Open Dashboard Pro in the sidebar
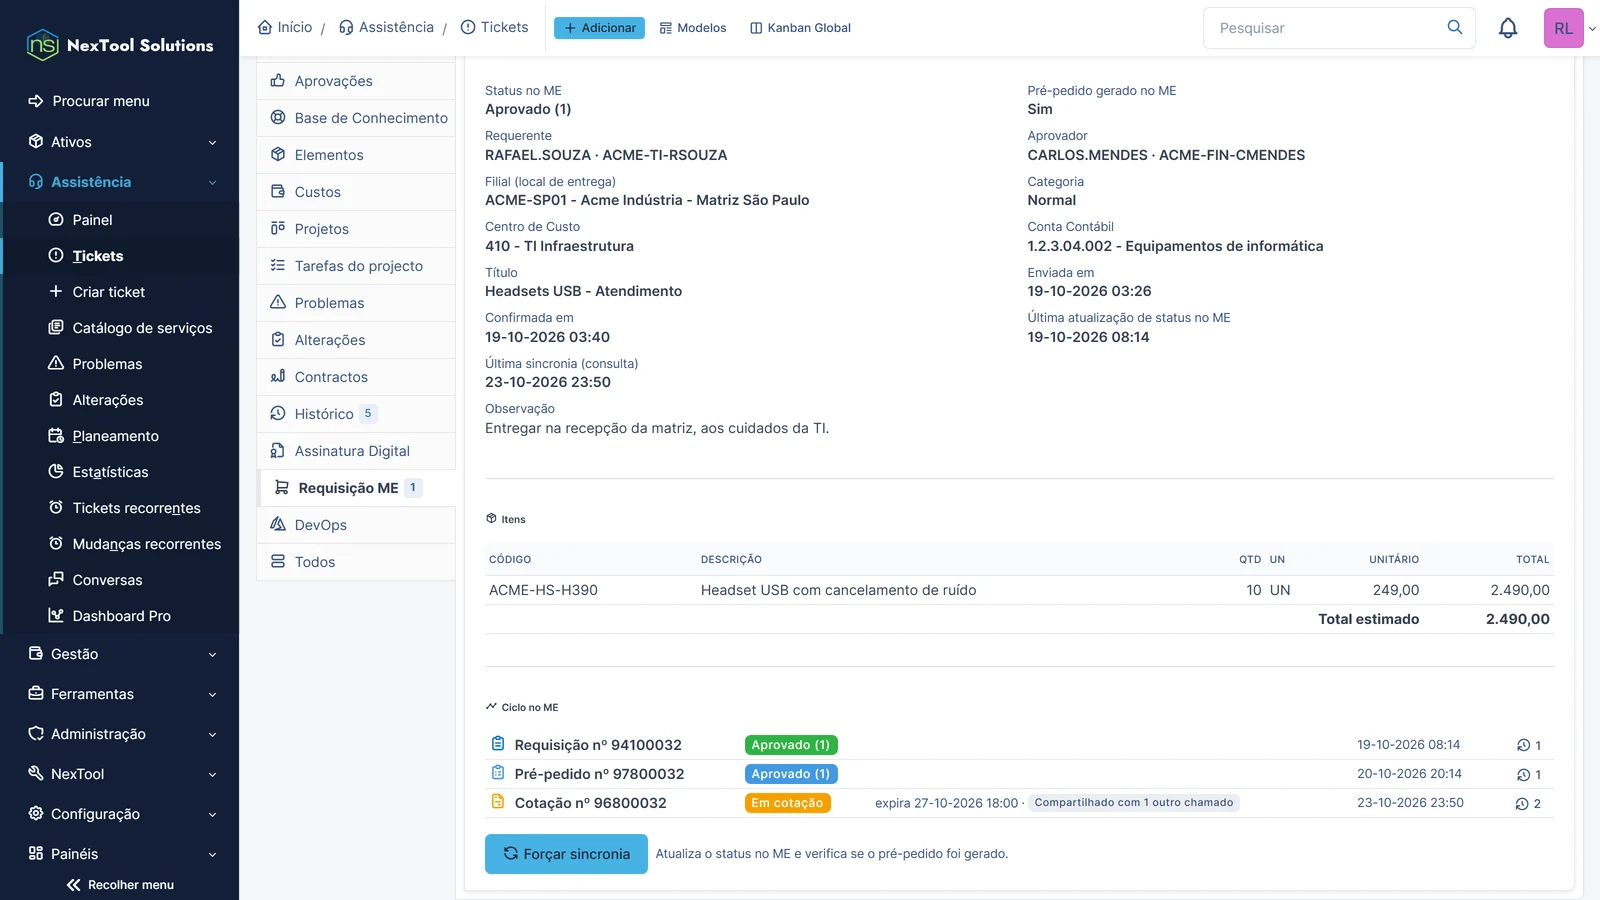The image size is (1600, 900). pos(121,616)
